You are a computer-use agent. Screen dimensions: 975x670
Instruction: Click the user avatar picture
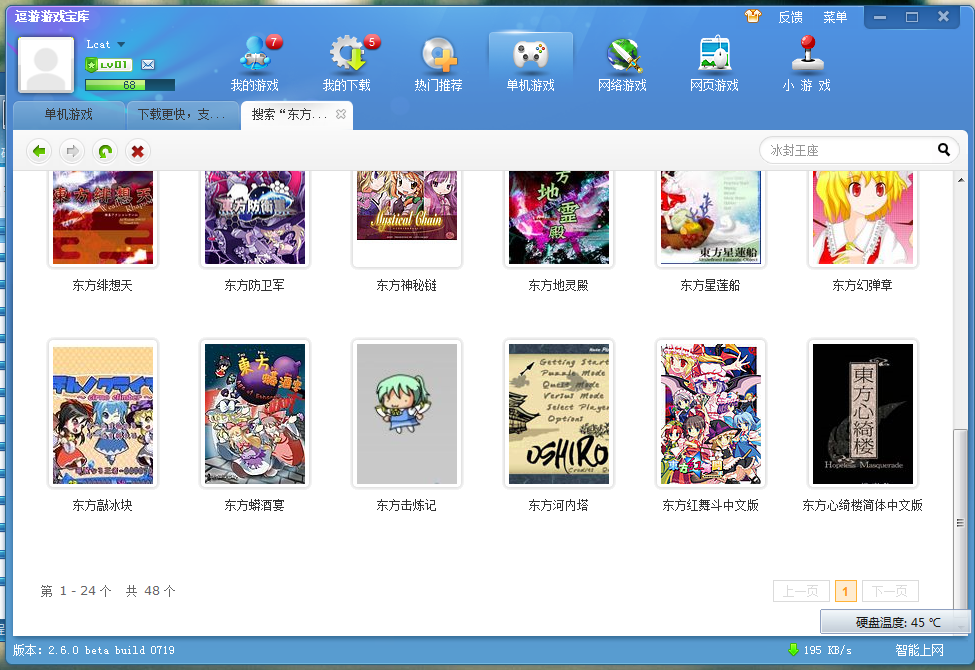46,64
